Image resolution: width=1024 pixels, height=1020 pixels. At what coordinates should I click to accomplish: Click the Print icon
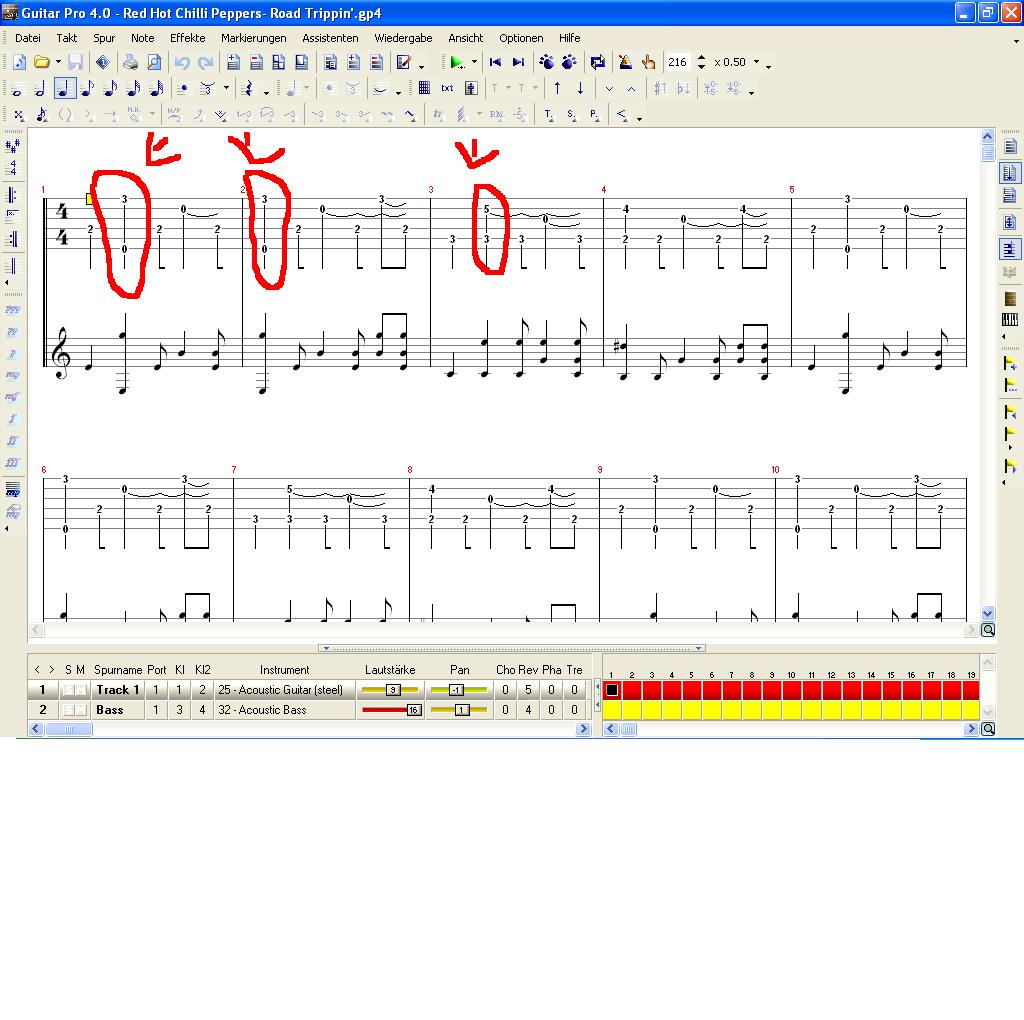pyautogui.click(x=131, y=62)
